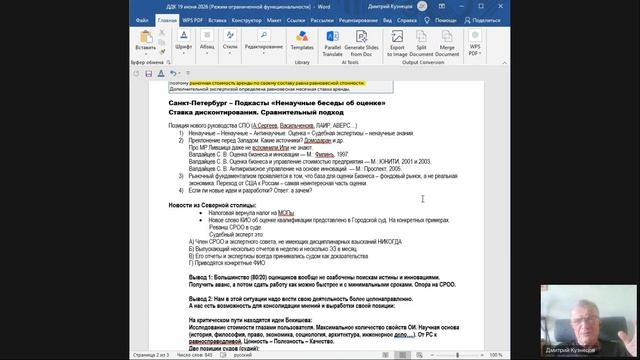
Task: Adjust the zoom slider handle
Action: click(458, 355)
